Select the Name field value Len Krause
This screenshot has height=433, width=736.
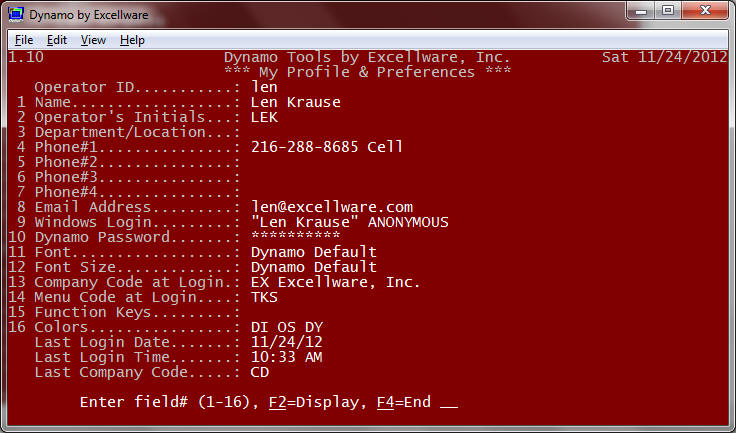coord(295,102)
